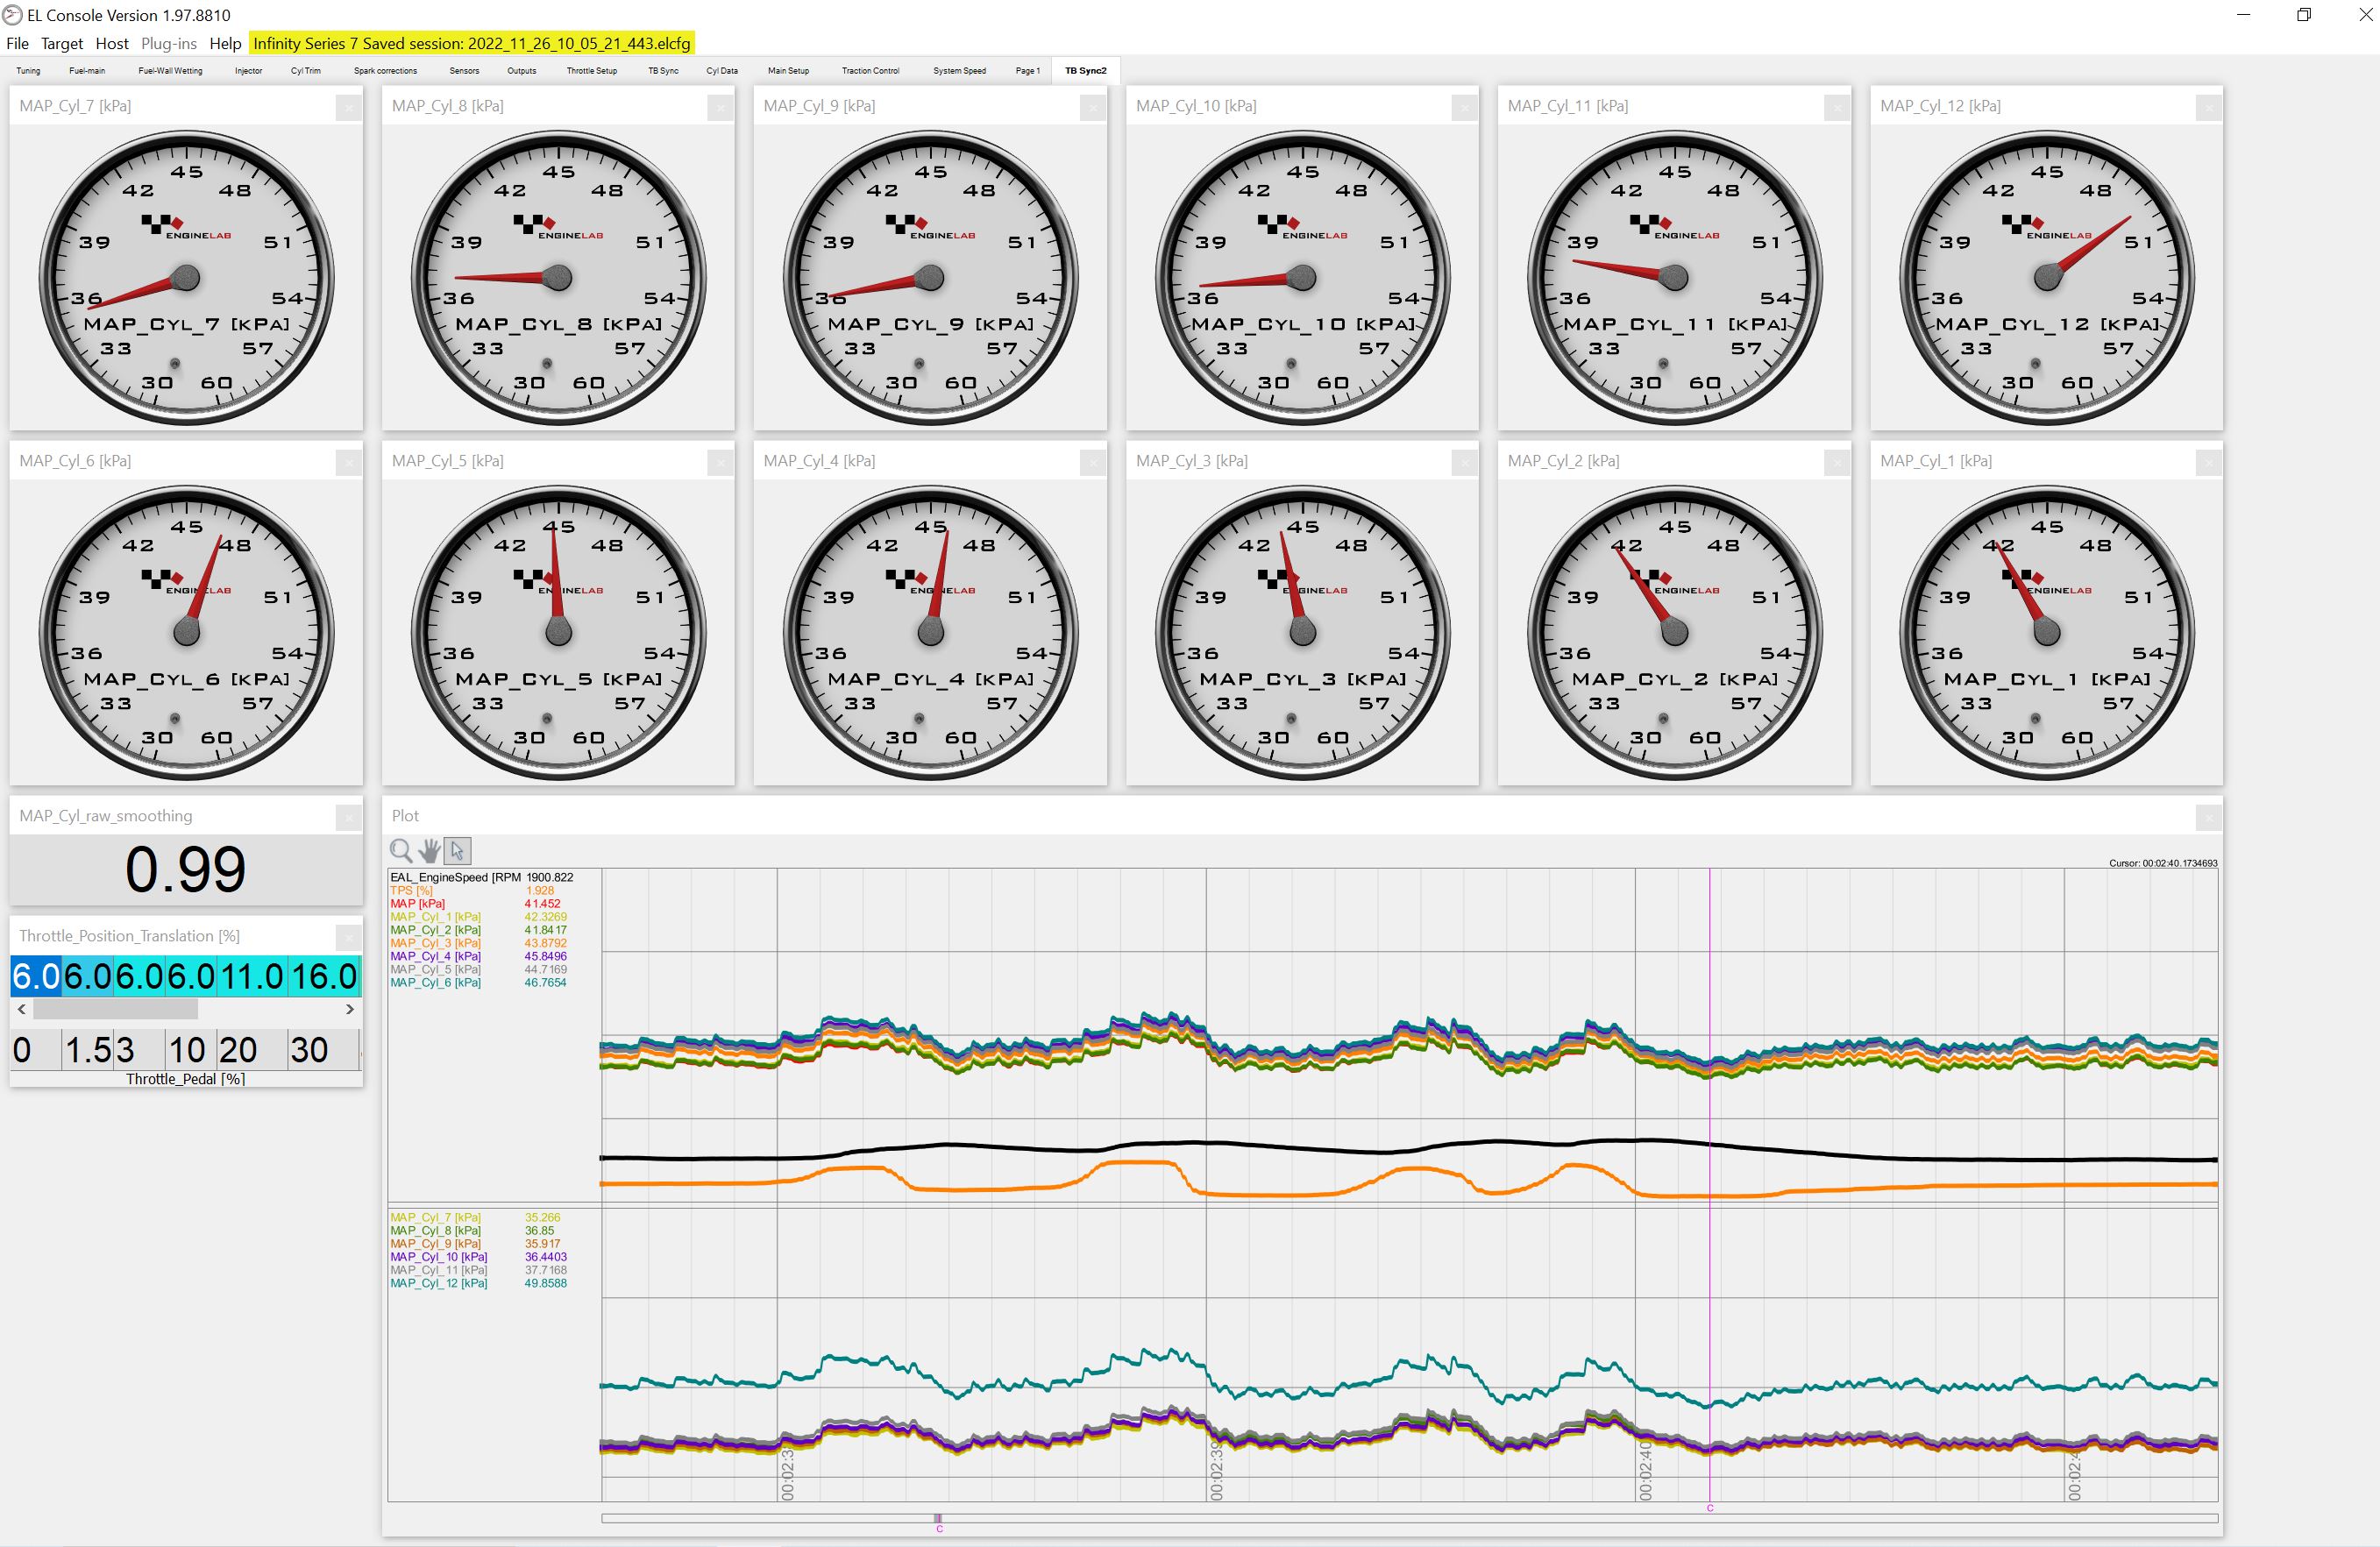2380x1547 pixels.
Task: Click the left scroll arrow of throttle table
Action: click(x=22, y=1010)
